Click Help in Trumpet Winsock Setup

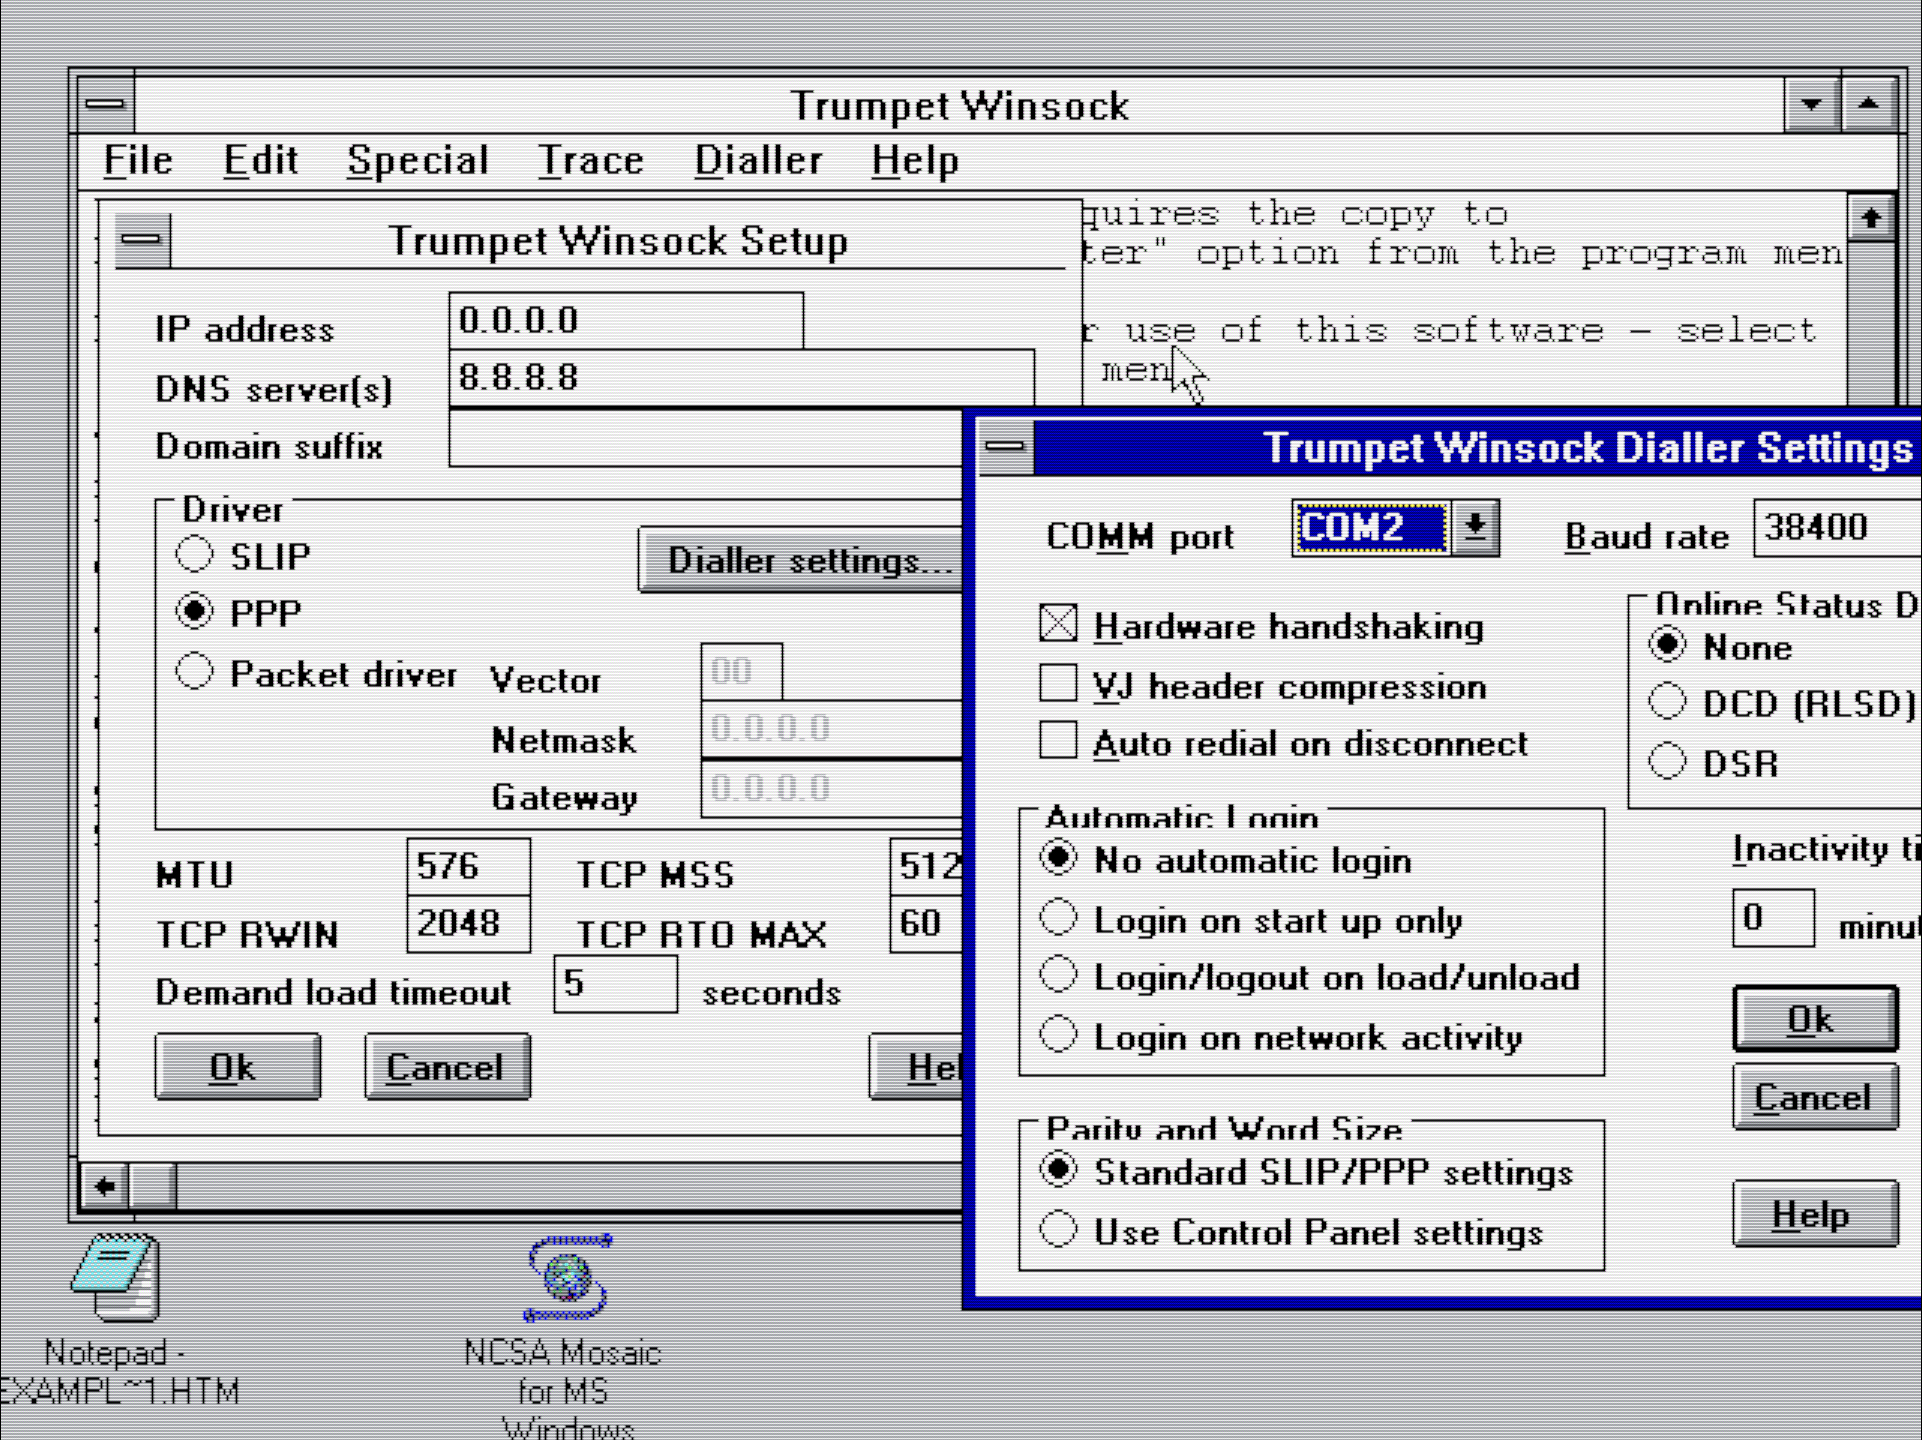point(917,1068)
